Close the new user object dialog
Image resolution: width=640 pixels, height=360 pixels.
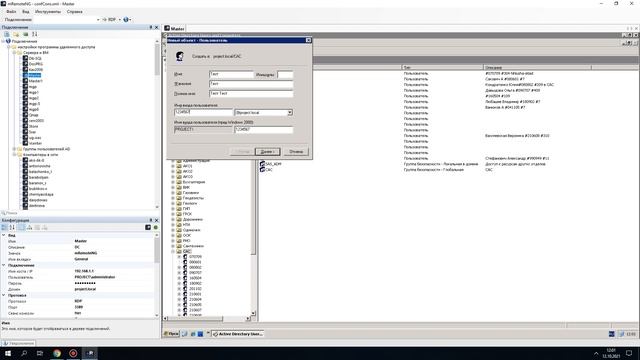(x=308, y=40)
